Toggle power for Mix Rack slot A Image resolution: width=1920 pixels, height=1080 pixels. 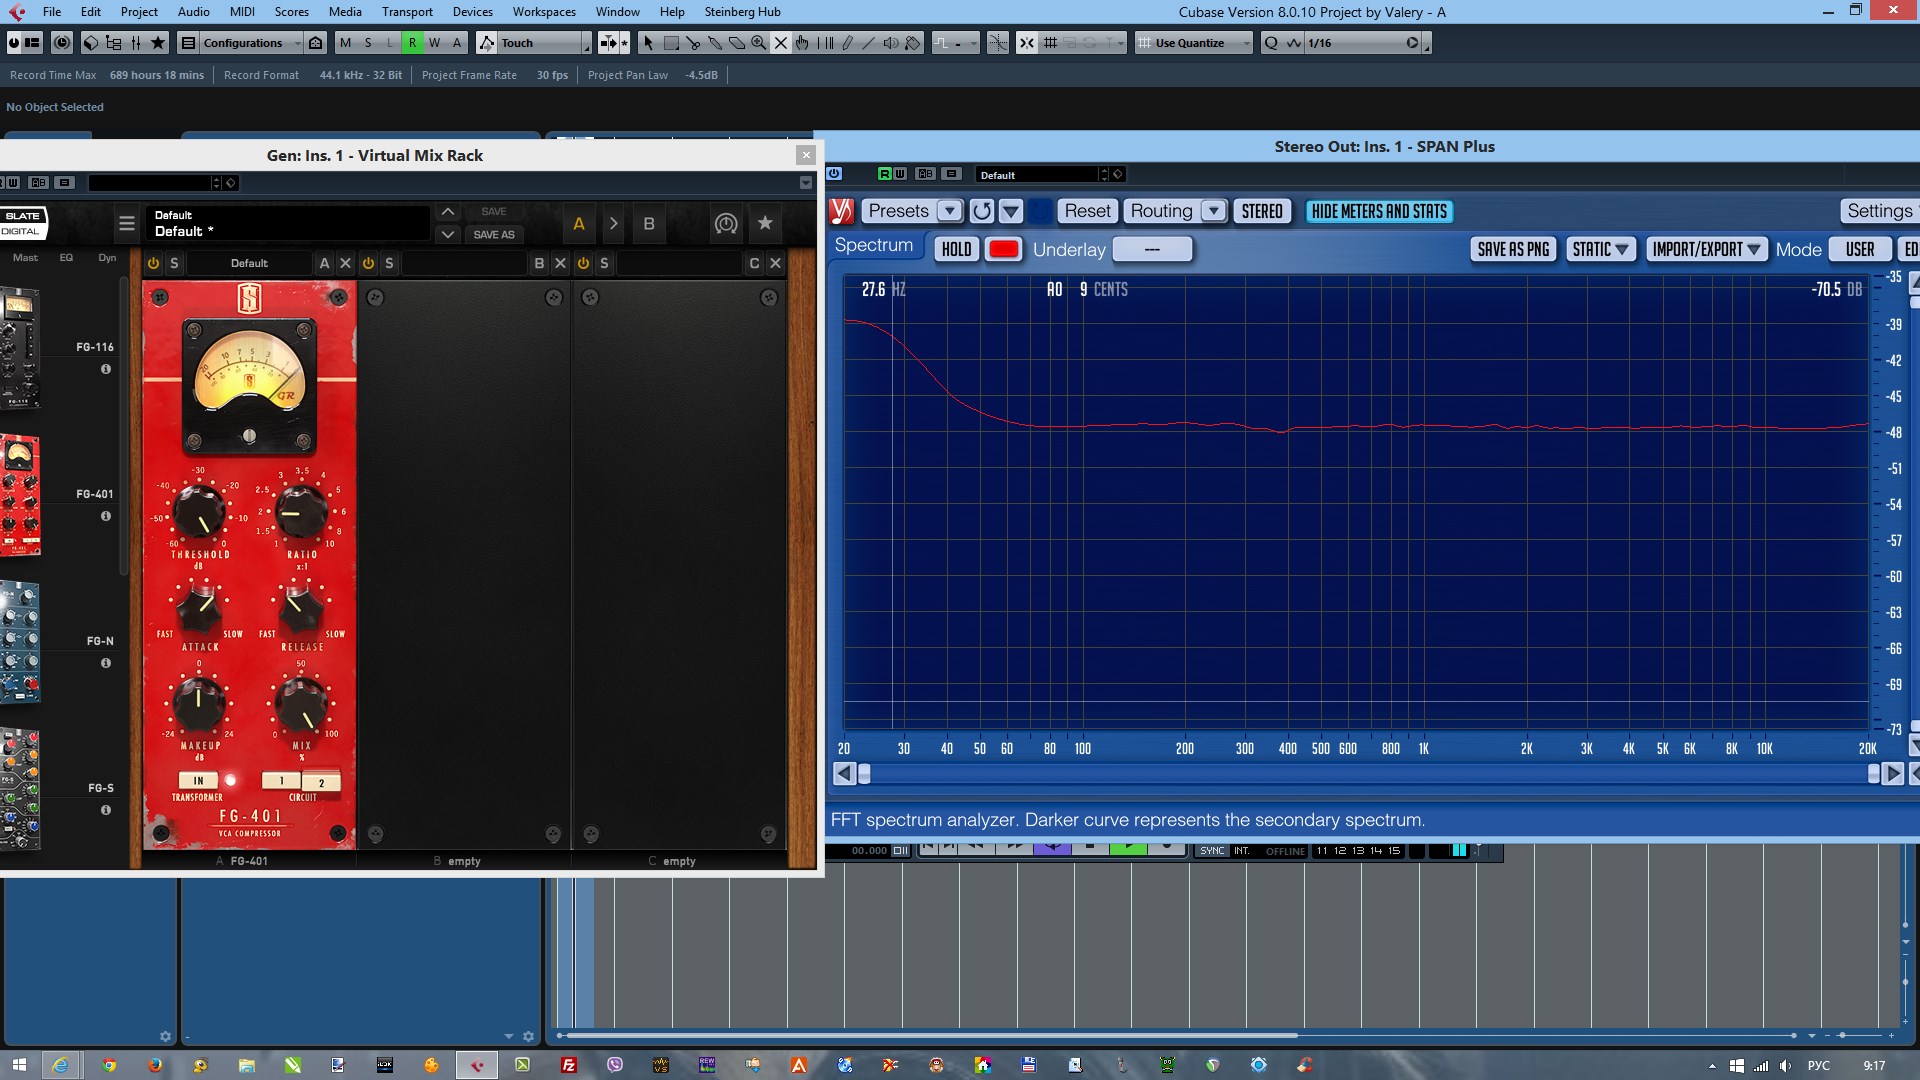(153, 263)
